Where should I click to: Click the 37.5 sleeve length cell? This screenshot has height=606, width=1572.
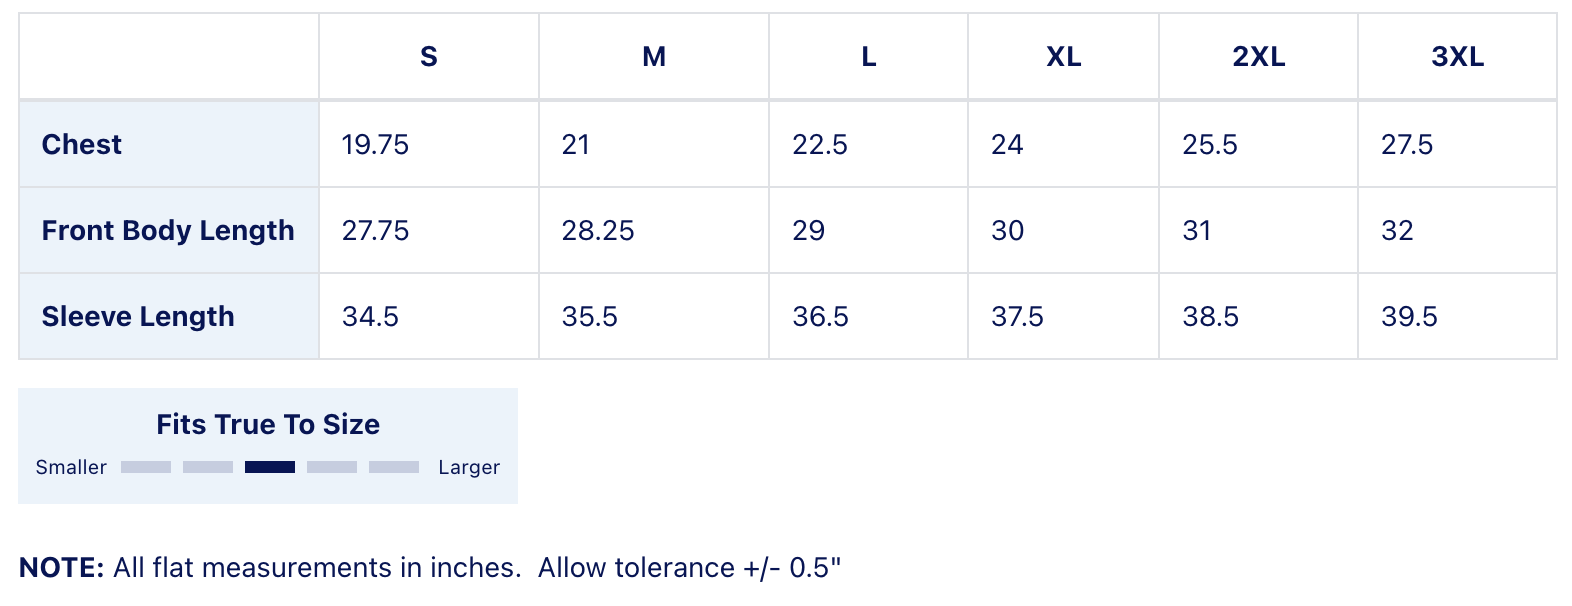(1017, 317)
